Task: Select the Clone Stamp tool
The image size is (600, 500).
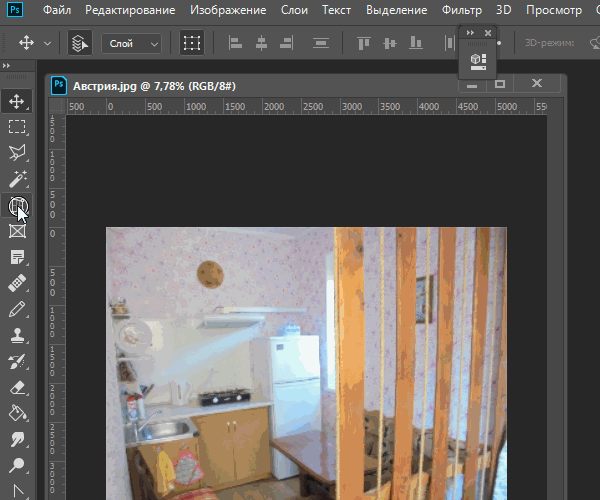Action: (x=17, y=336)
